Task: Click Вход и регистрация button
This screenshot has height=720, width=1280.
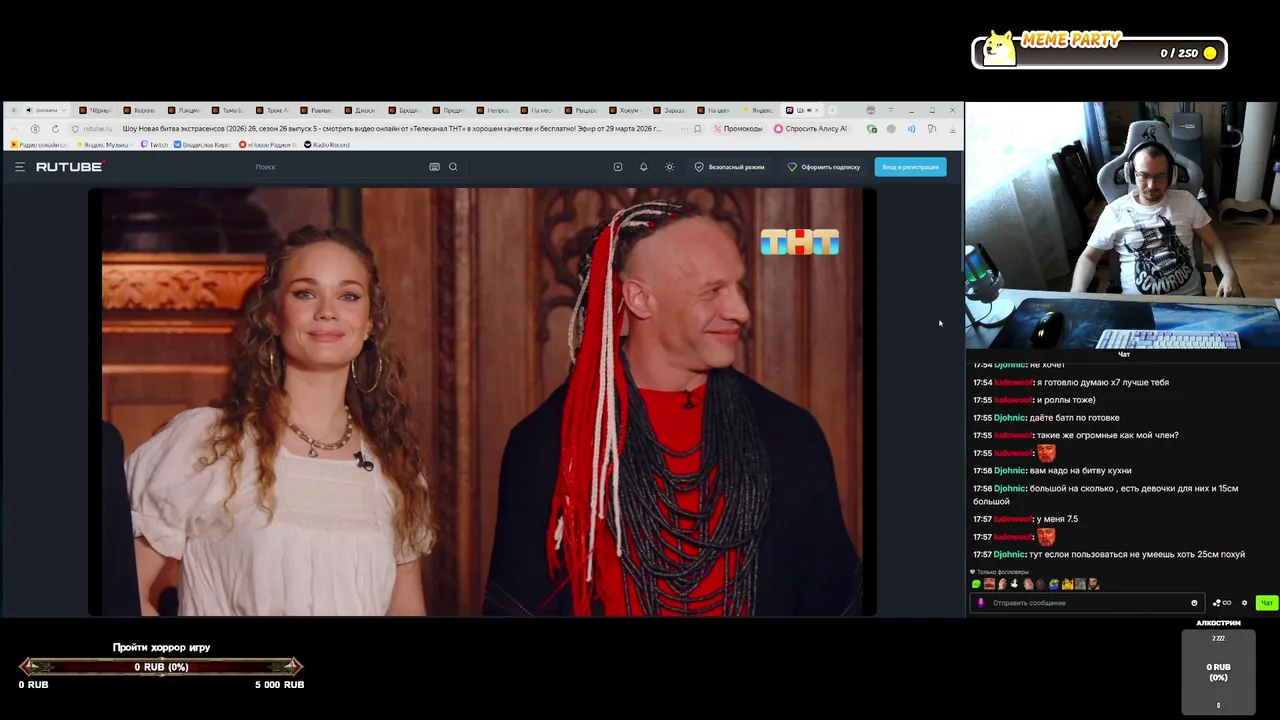Action: [910, 167]
